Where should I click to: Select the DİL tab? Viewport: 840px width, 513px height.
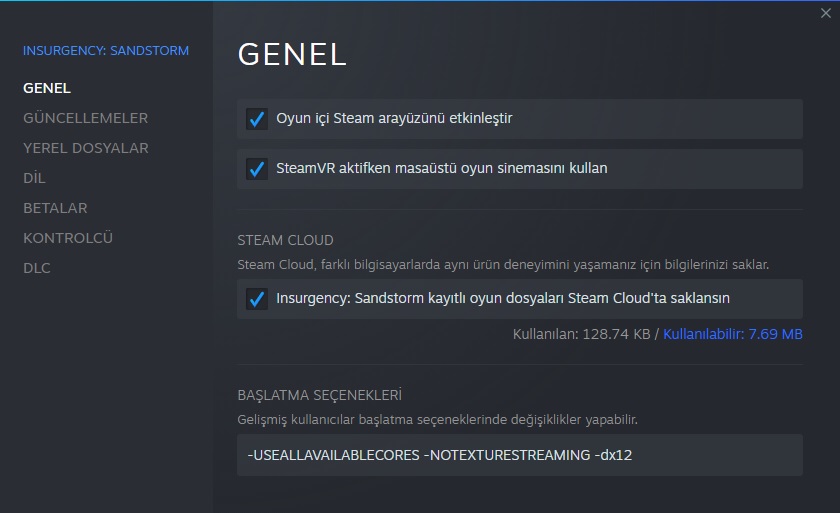[x=34, y=178]
